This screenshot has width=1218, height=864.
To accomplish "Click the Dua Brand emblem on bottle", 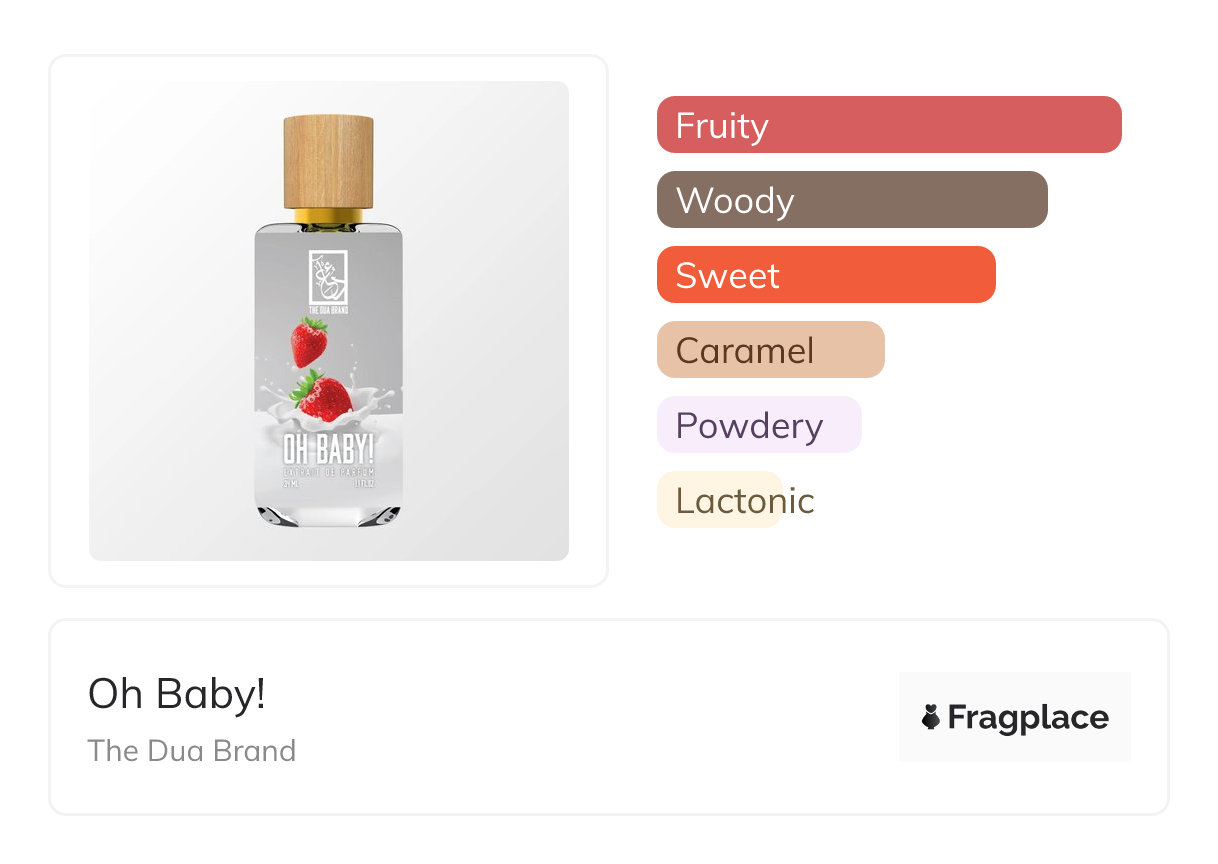I will 328,277.
